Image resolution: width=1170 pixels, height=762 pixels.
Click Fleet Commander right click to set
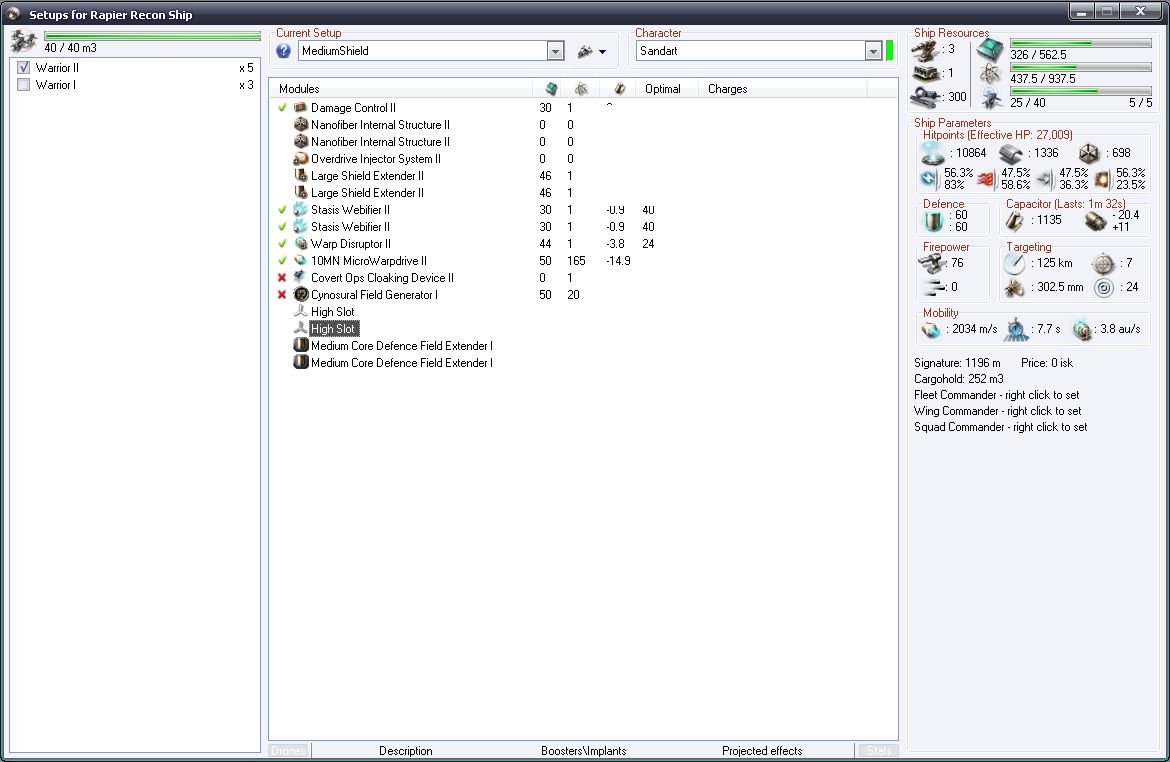coord(996,395)
